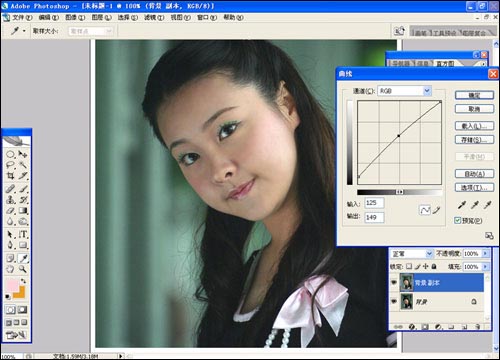The height and width of the screenshot is (360, 500).
Task: Click the 取消 Cancel button in Curves
Action: pyautogui.click(x=474, y=109)
